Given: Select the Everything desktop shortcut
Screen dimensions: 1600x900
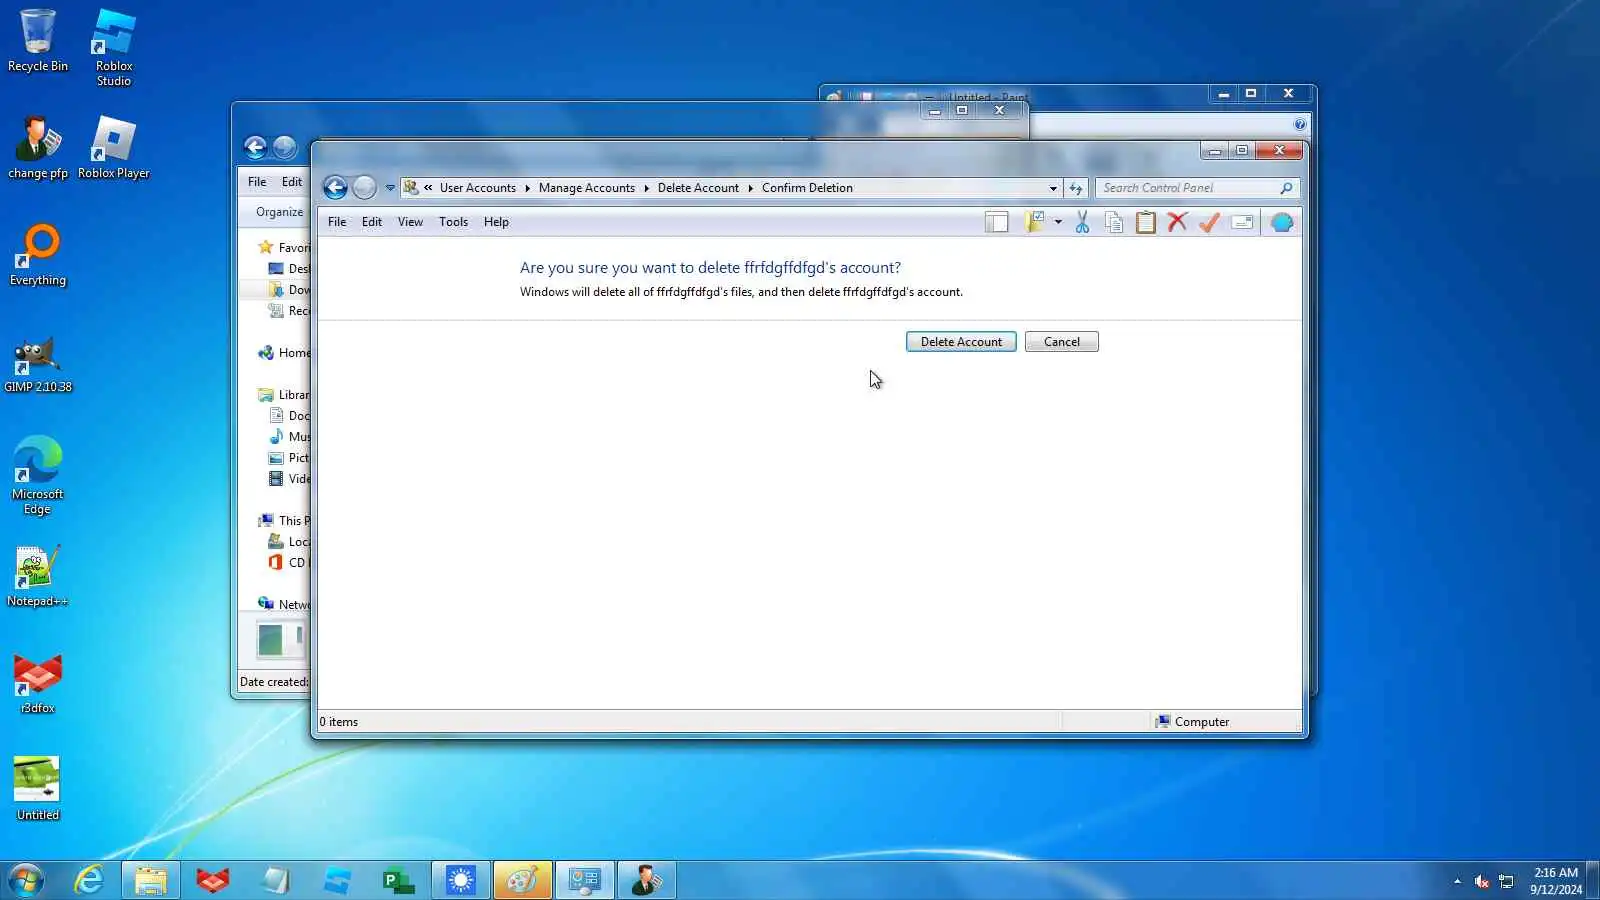Looking at the screenshot, I should (38, 255).
